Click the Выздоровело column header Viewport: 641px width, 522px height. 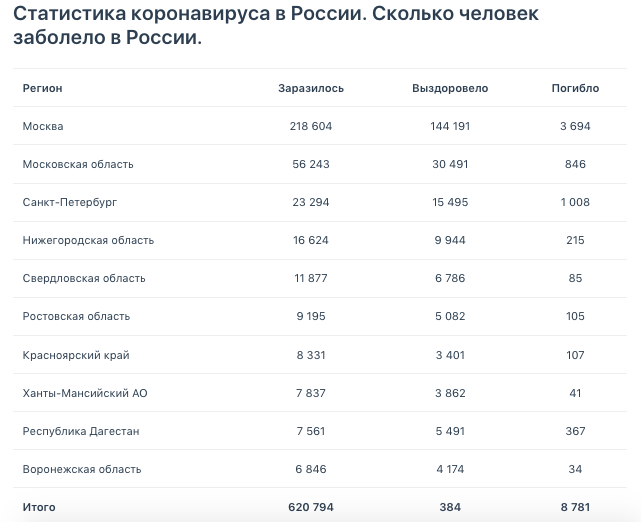pyautogui.click(x=450, y=88)
